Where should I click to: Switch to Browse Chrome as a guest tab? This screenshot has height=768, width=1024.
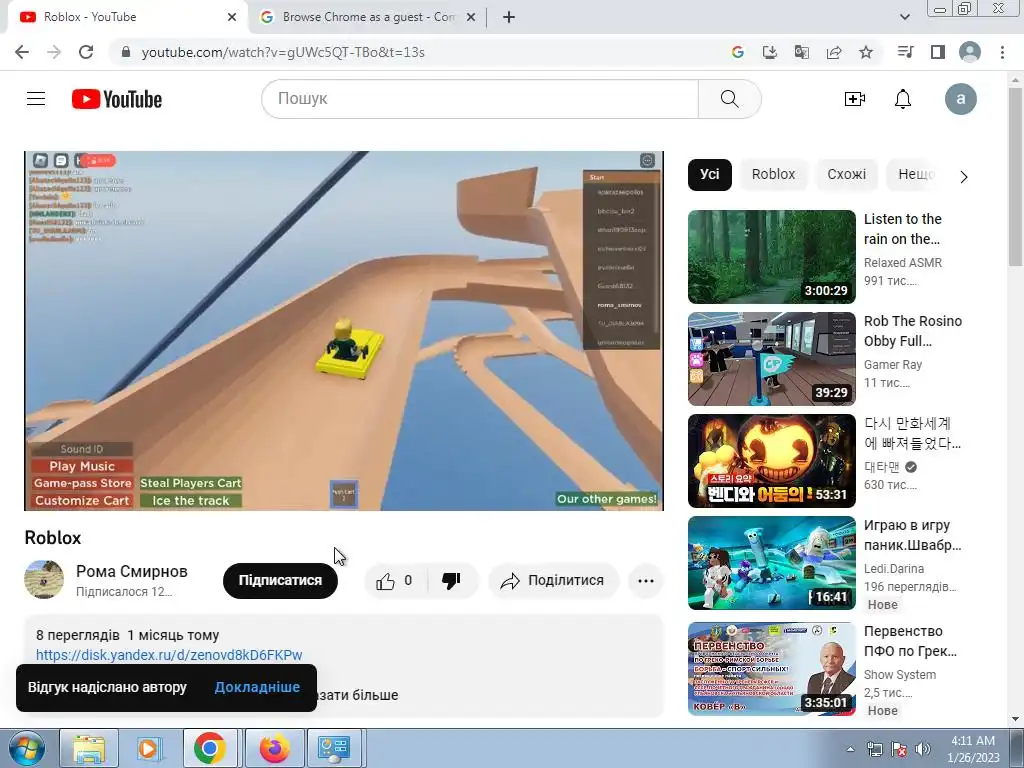(x=368, y=17)
